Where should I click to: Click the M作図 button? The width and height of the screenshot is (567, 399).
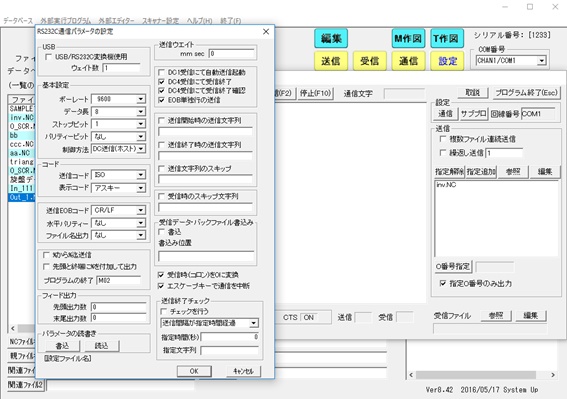(x=408, y=38)
